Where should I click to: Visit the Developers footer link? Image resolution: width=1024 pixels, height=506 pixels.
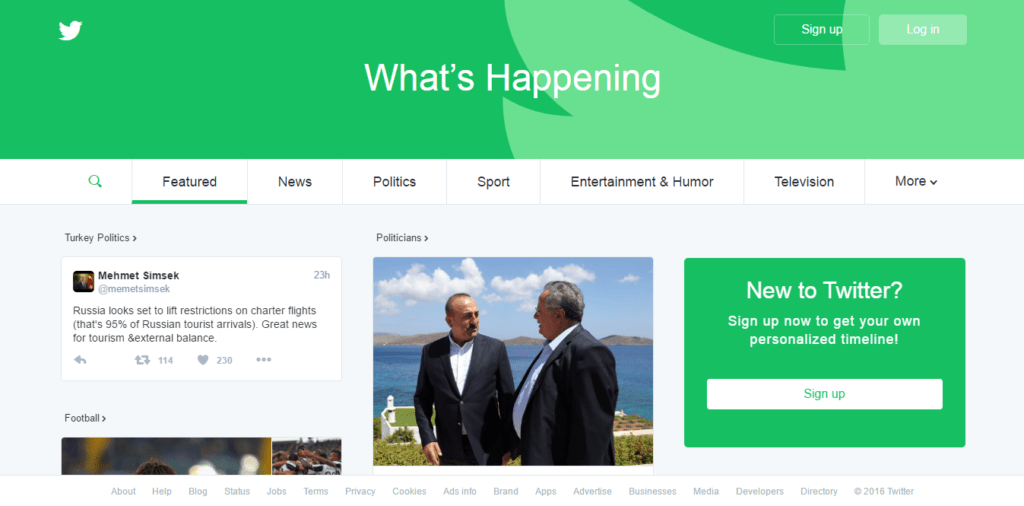pos(760,491)
